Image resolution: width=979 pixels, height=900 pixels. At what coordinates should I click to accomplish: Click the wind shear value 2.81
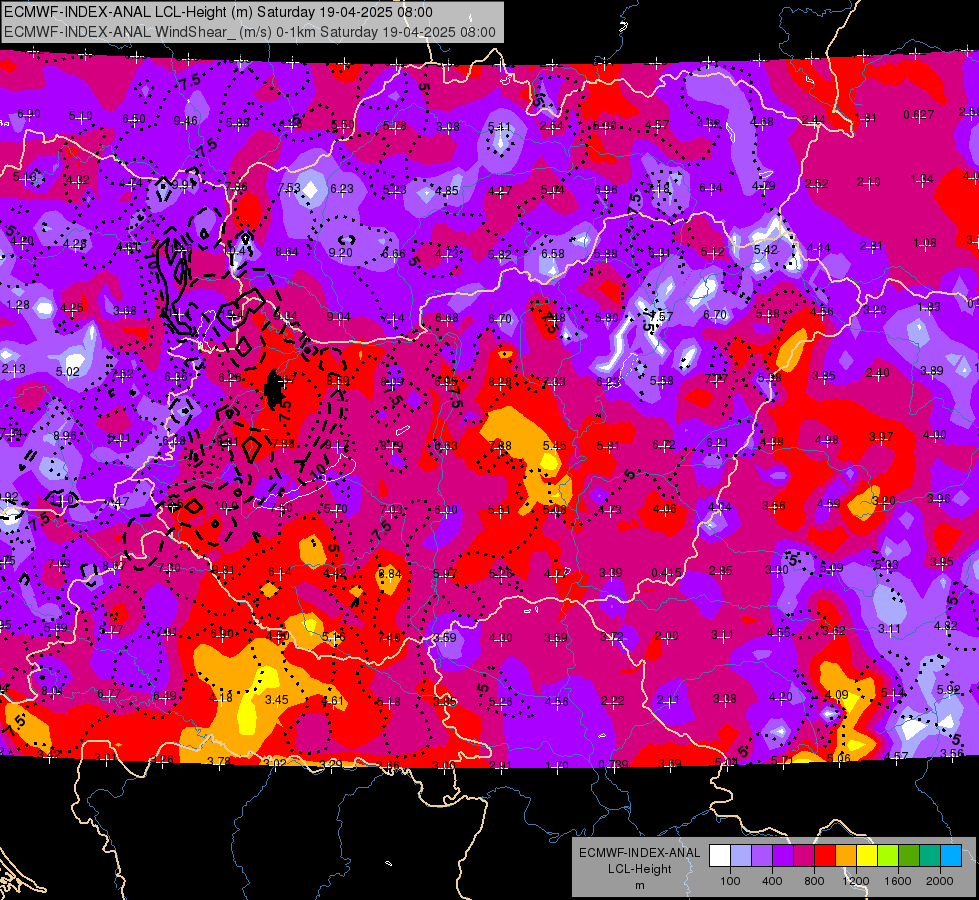[871, 246]
